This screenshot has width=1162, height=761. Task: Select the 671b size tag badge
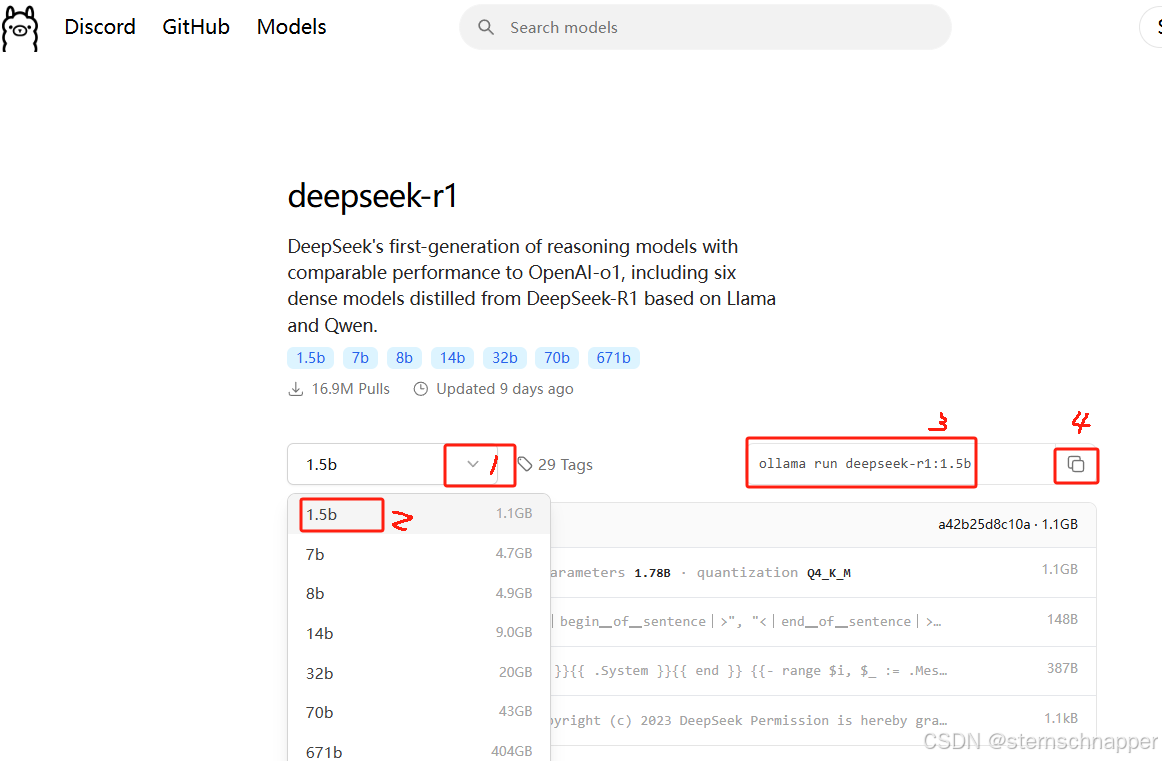pos(614,358)
